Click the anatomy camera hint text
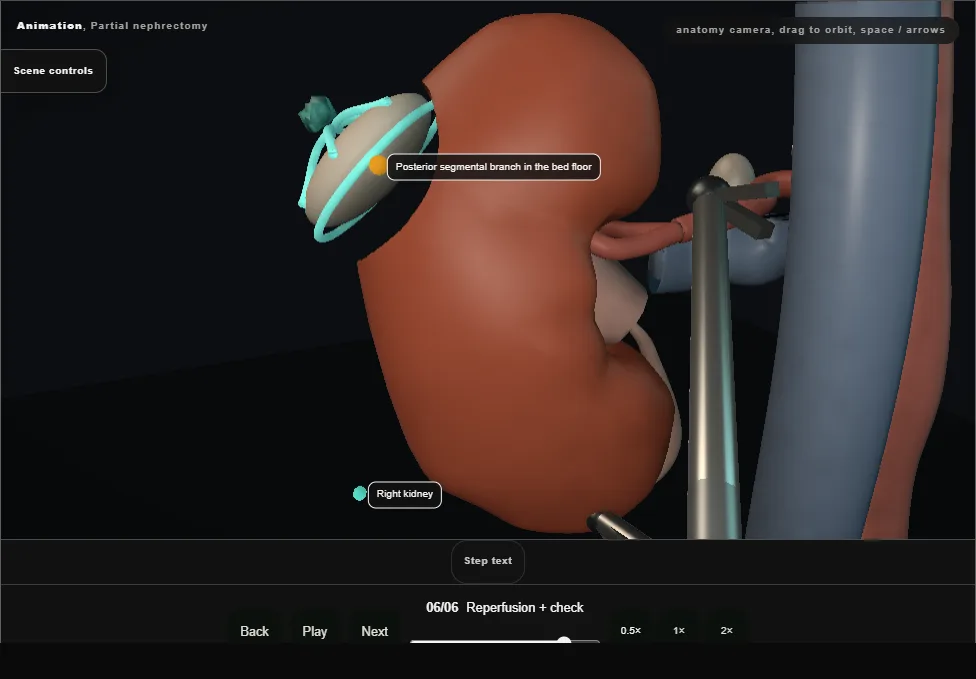The height and width of the screenshot is (679, 976). point(810,30)
